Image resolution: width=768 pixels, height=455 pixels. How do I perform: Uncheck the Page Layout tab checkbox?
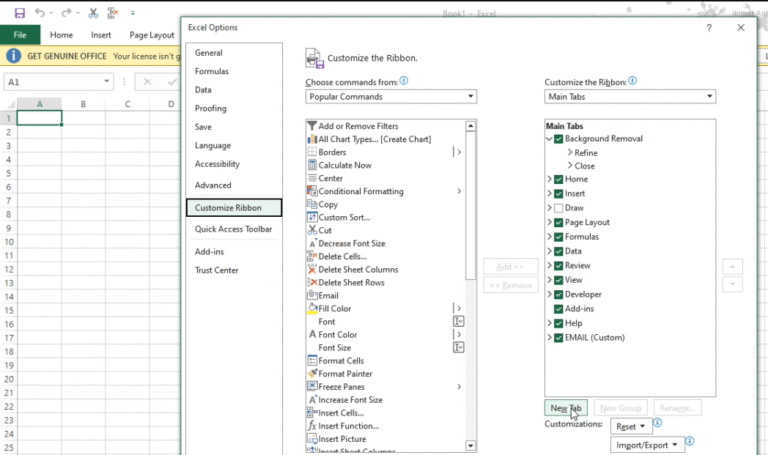558,222
